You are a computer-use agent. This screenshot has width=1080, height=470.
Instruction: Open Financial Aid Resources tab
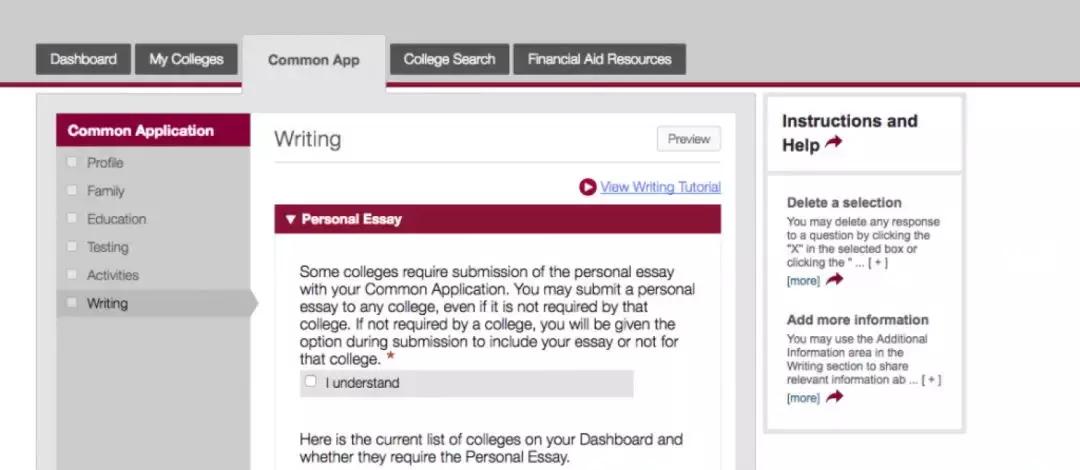point(599,59)
